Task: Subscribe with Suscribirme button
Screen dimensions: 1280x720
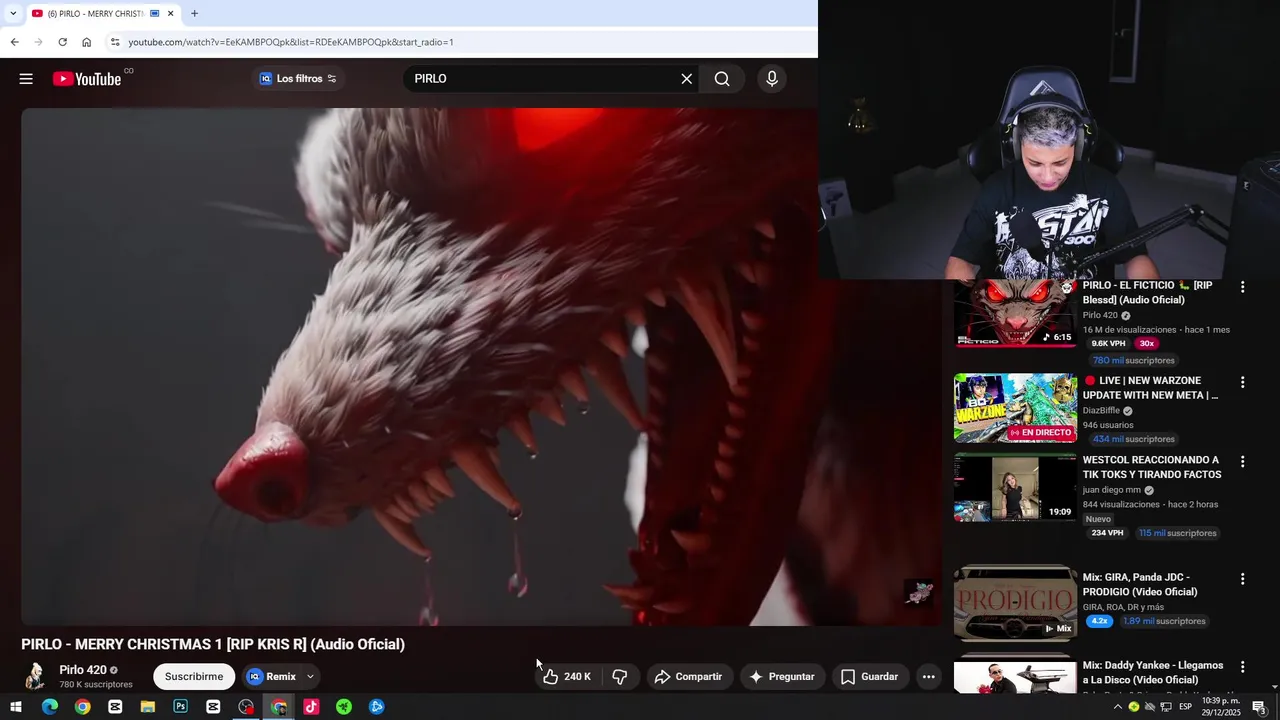Action: tap(194, 677)
